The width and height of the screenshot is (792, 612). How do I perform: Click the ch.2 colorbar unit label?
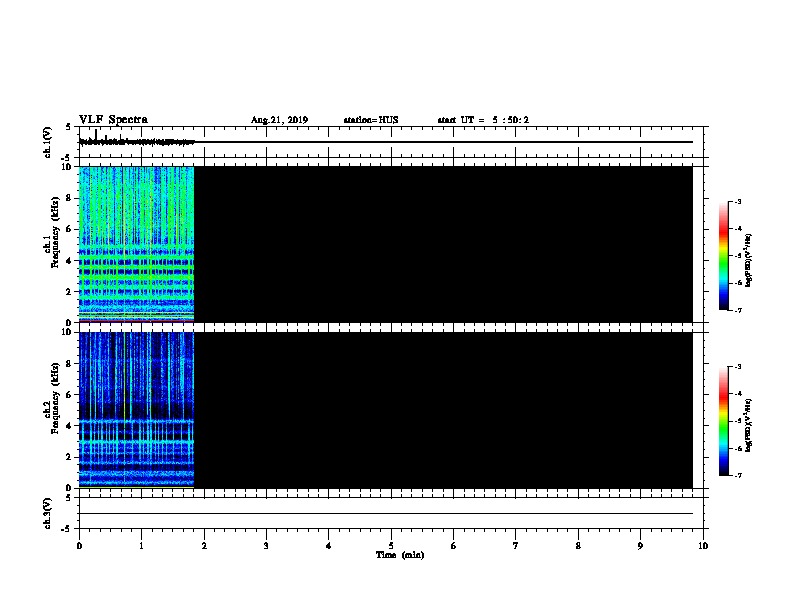(x=749, y=426)
